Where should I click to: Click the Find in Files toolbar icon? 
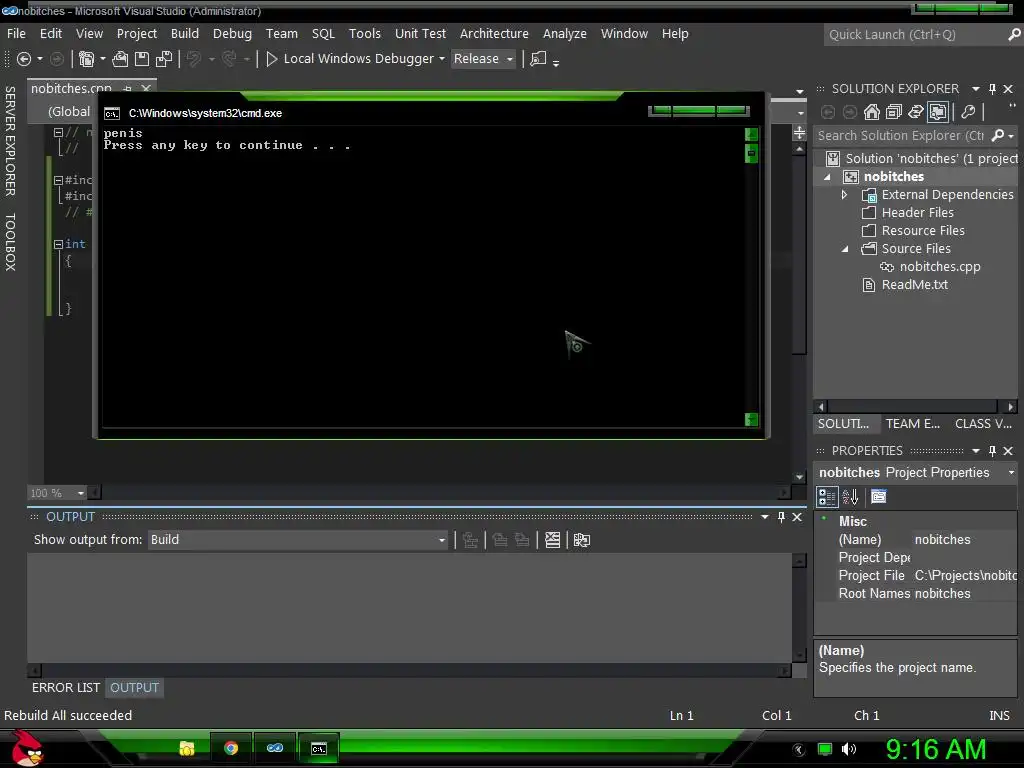point(537,59)
